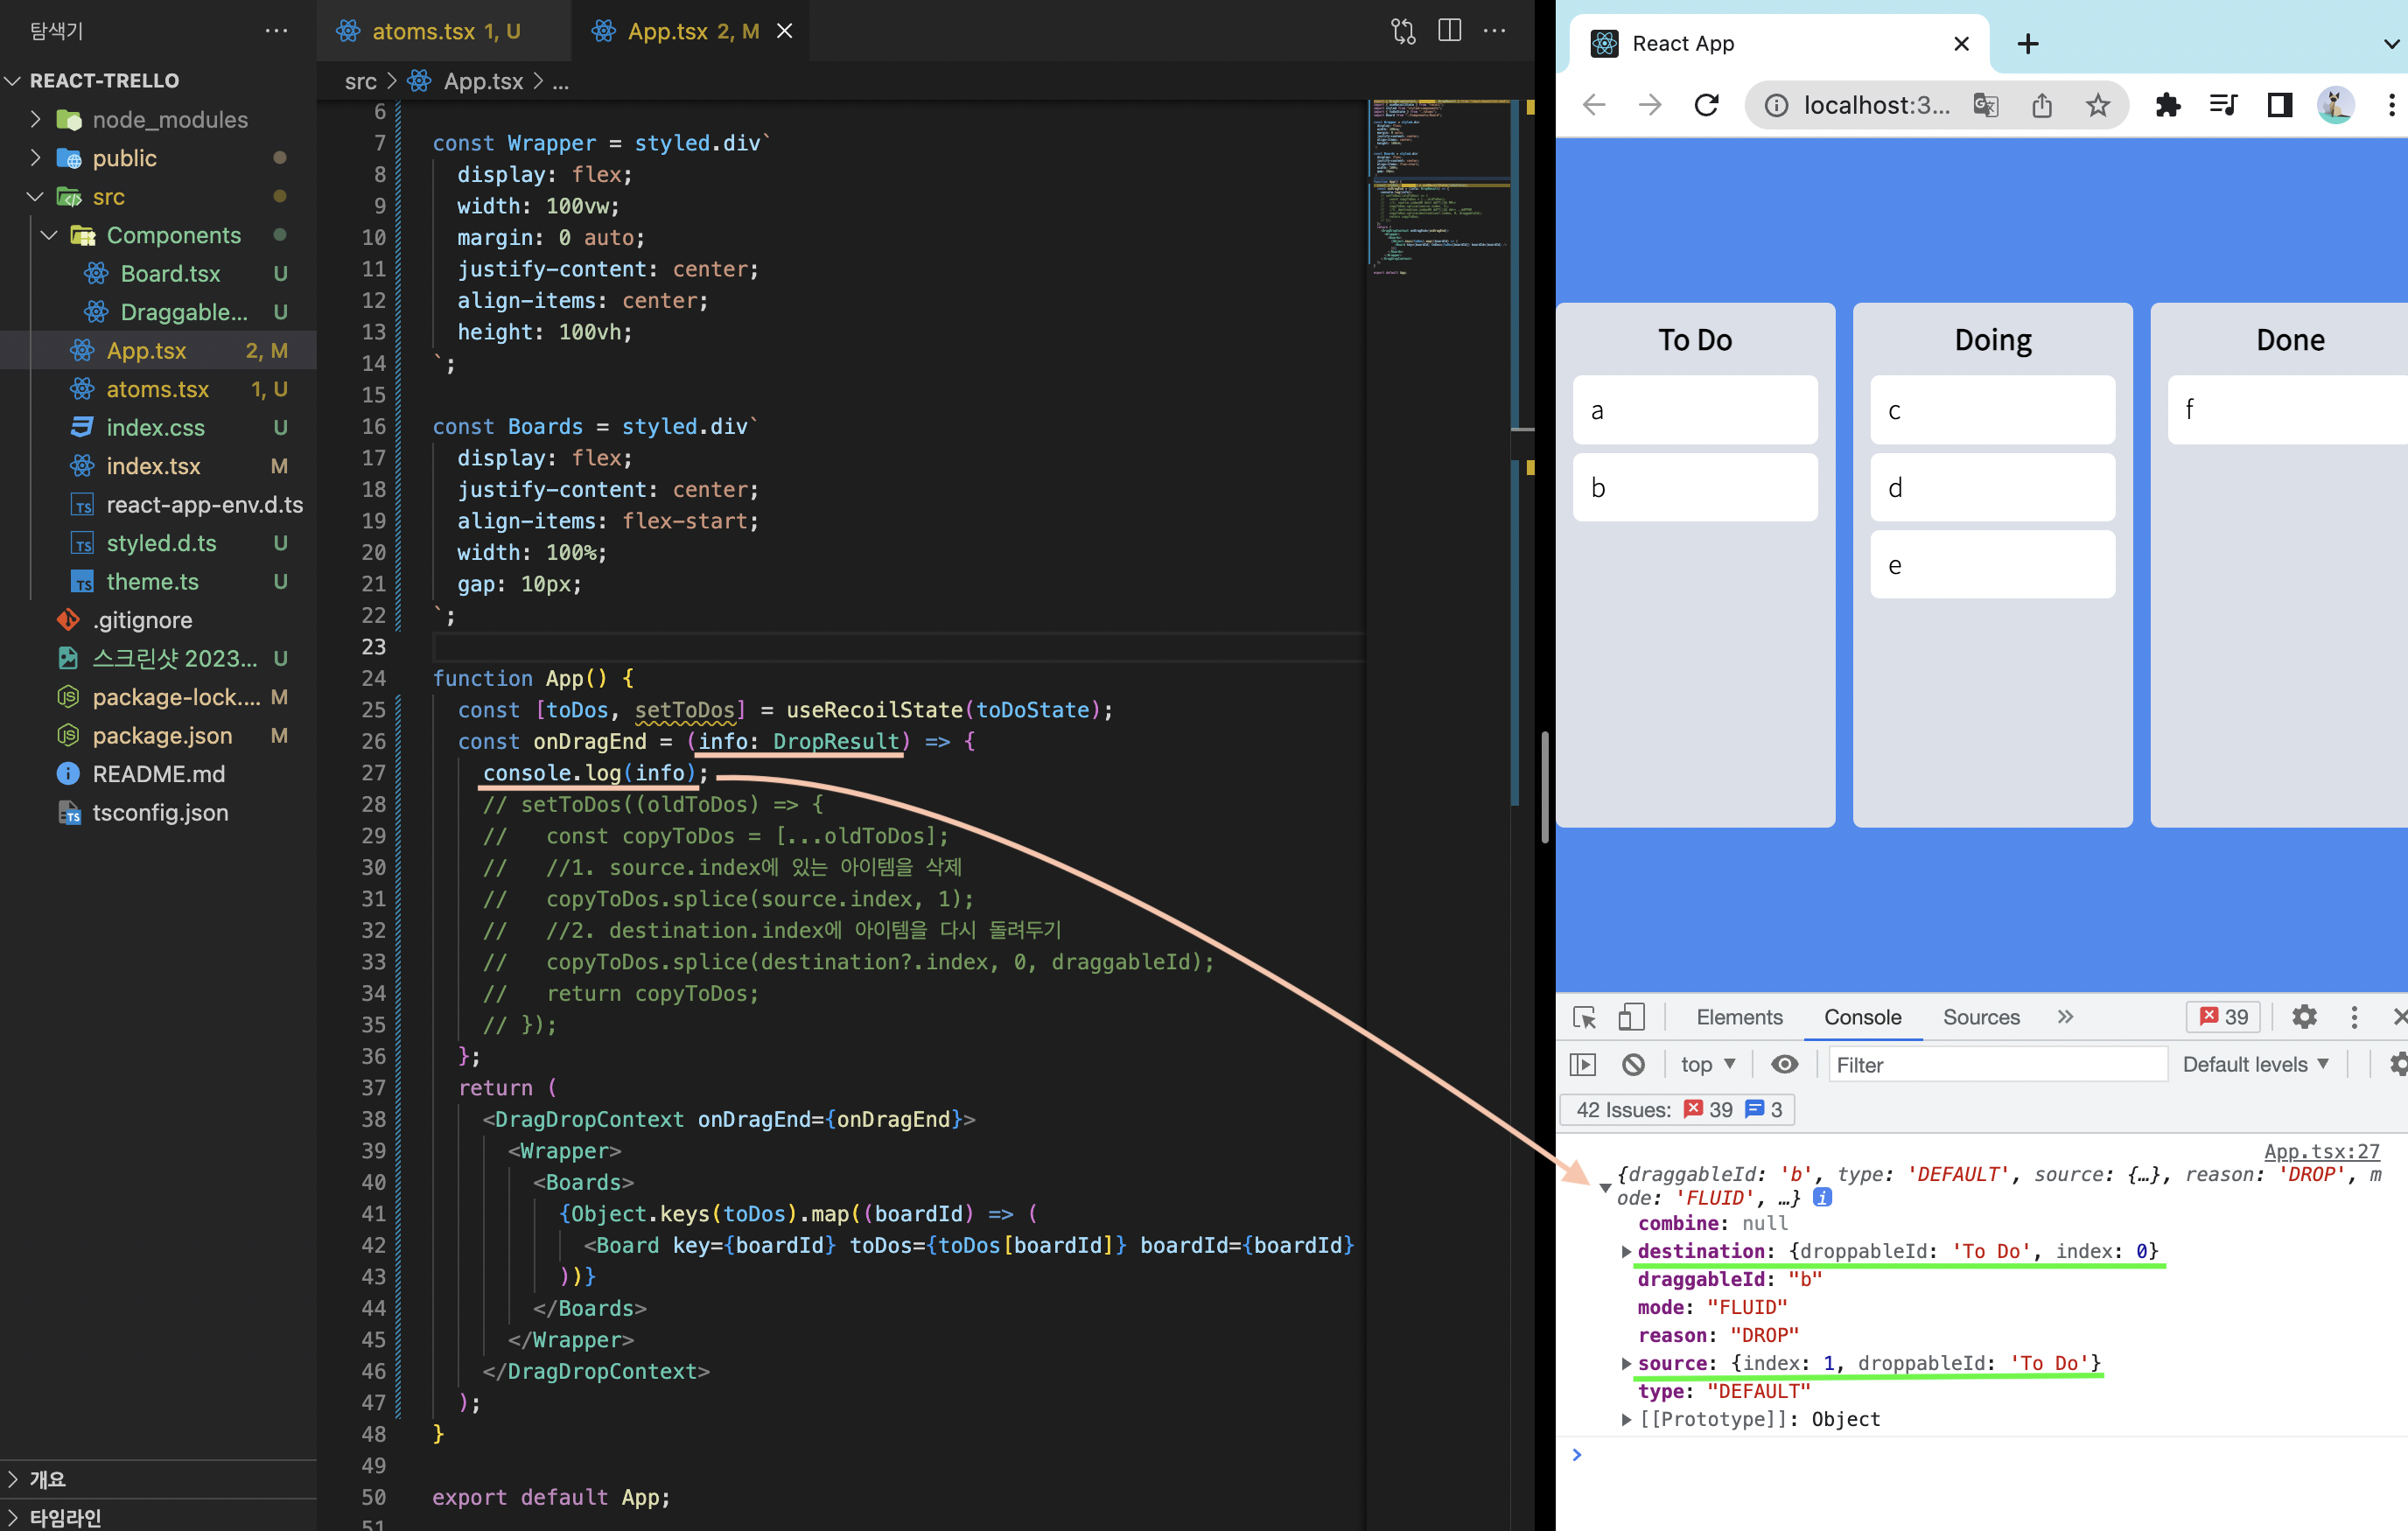This screenshot has height=1531, width=2408.
Task: Open the 'top' execution context dropdown
Action: (x=1706, y=1064)
